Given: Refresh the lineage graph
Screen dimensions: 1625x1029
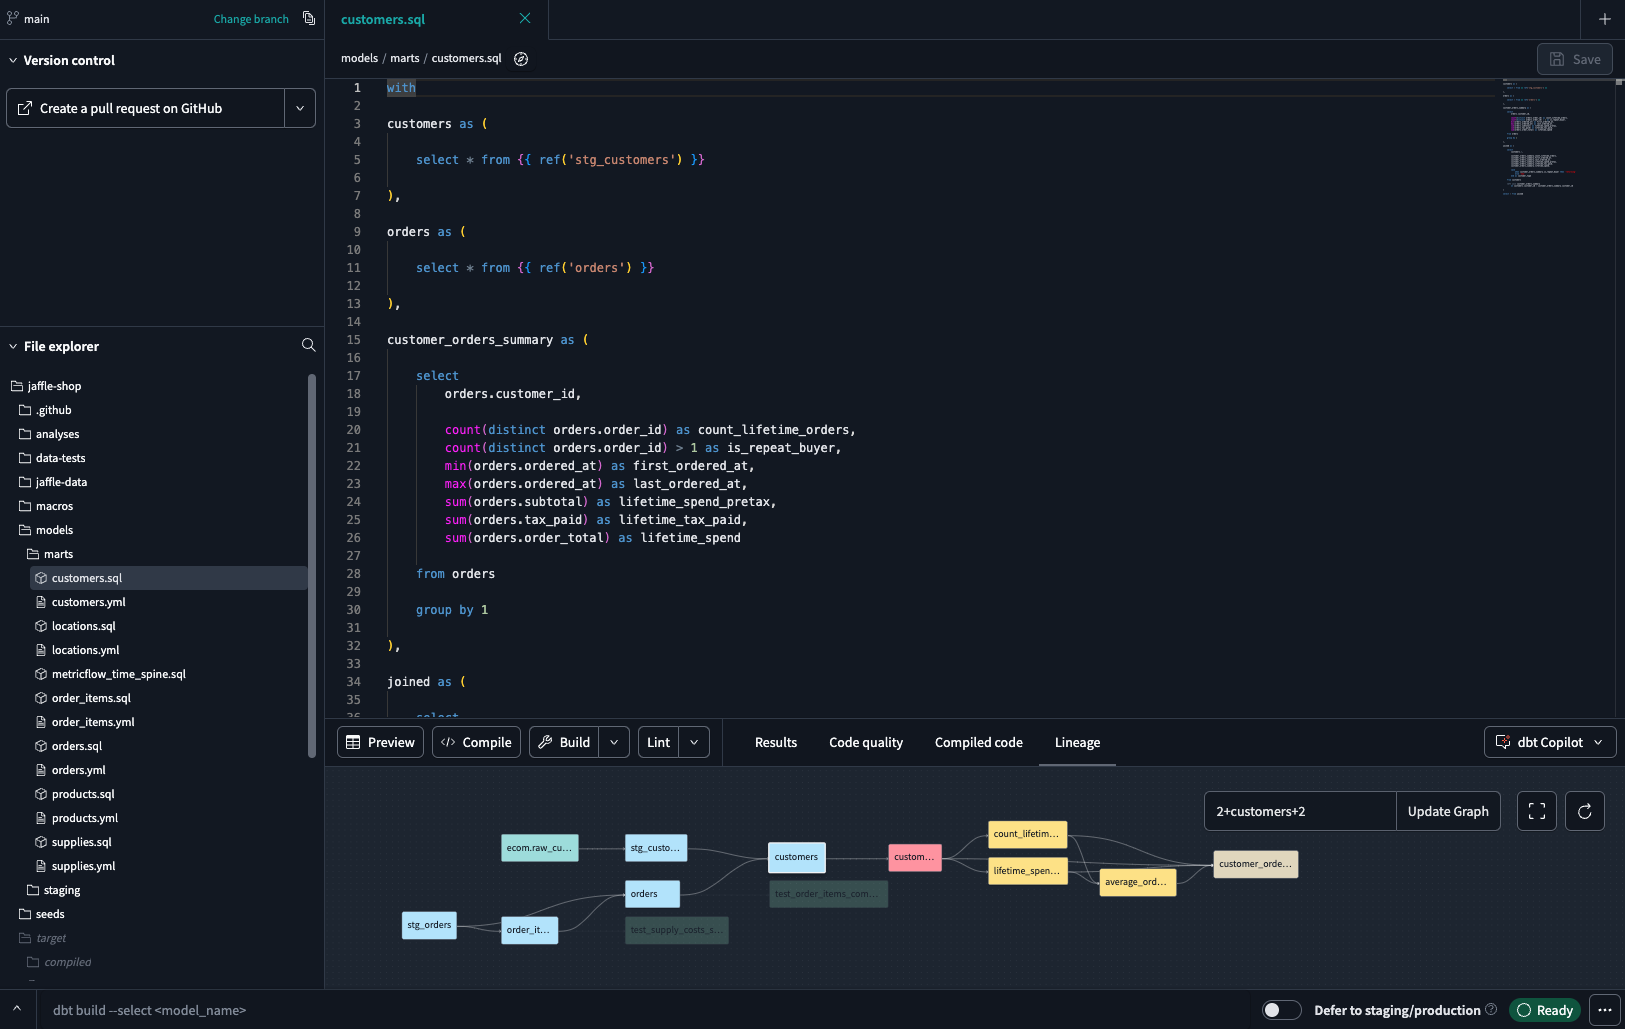Looking at the screenshot, I should pos(1583,811).
